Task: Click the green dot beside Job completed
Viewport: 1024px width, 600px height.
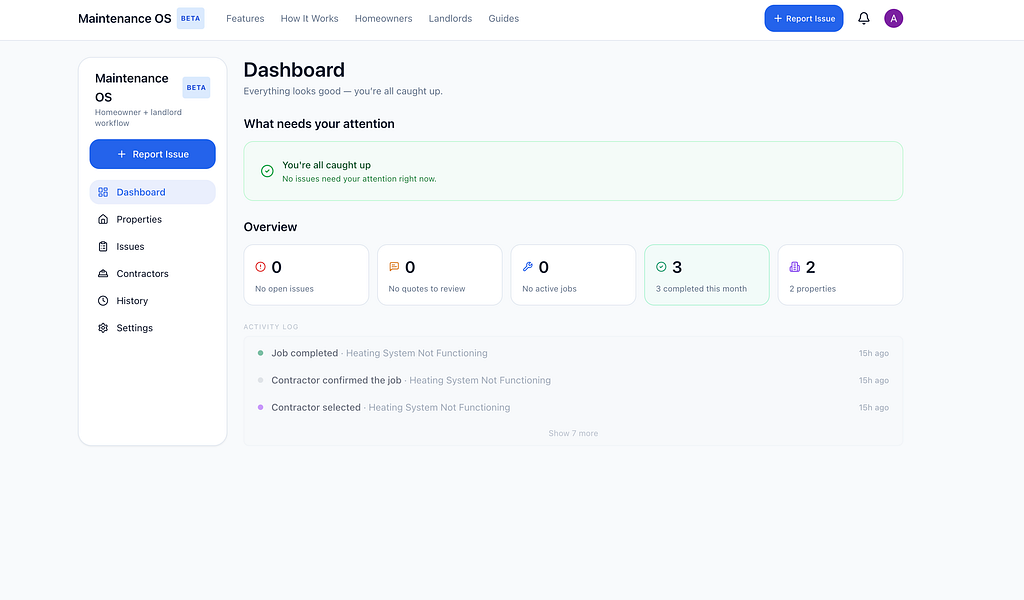Action: pos(261,353)
